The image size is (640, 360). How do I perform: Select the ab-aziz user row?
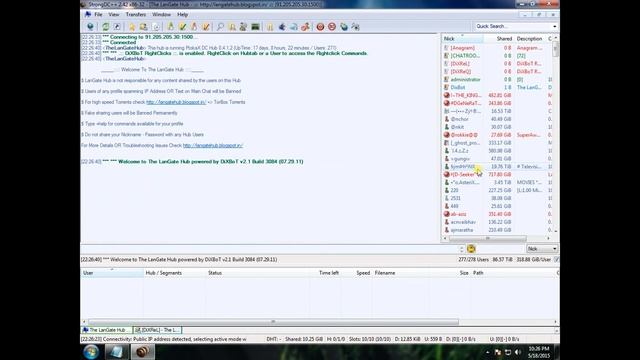[496, 214]
